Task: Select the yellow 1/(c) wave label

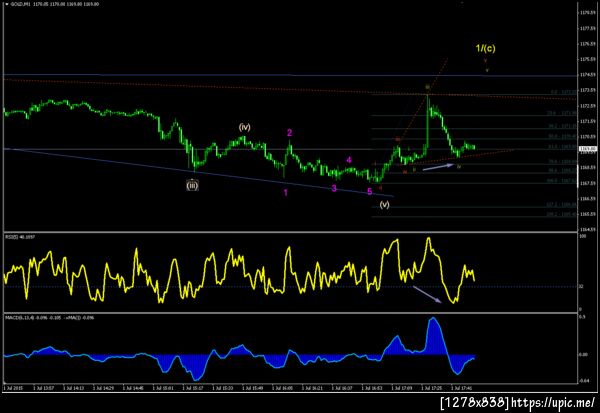Action: tap(485, 48)
